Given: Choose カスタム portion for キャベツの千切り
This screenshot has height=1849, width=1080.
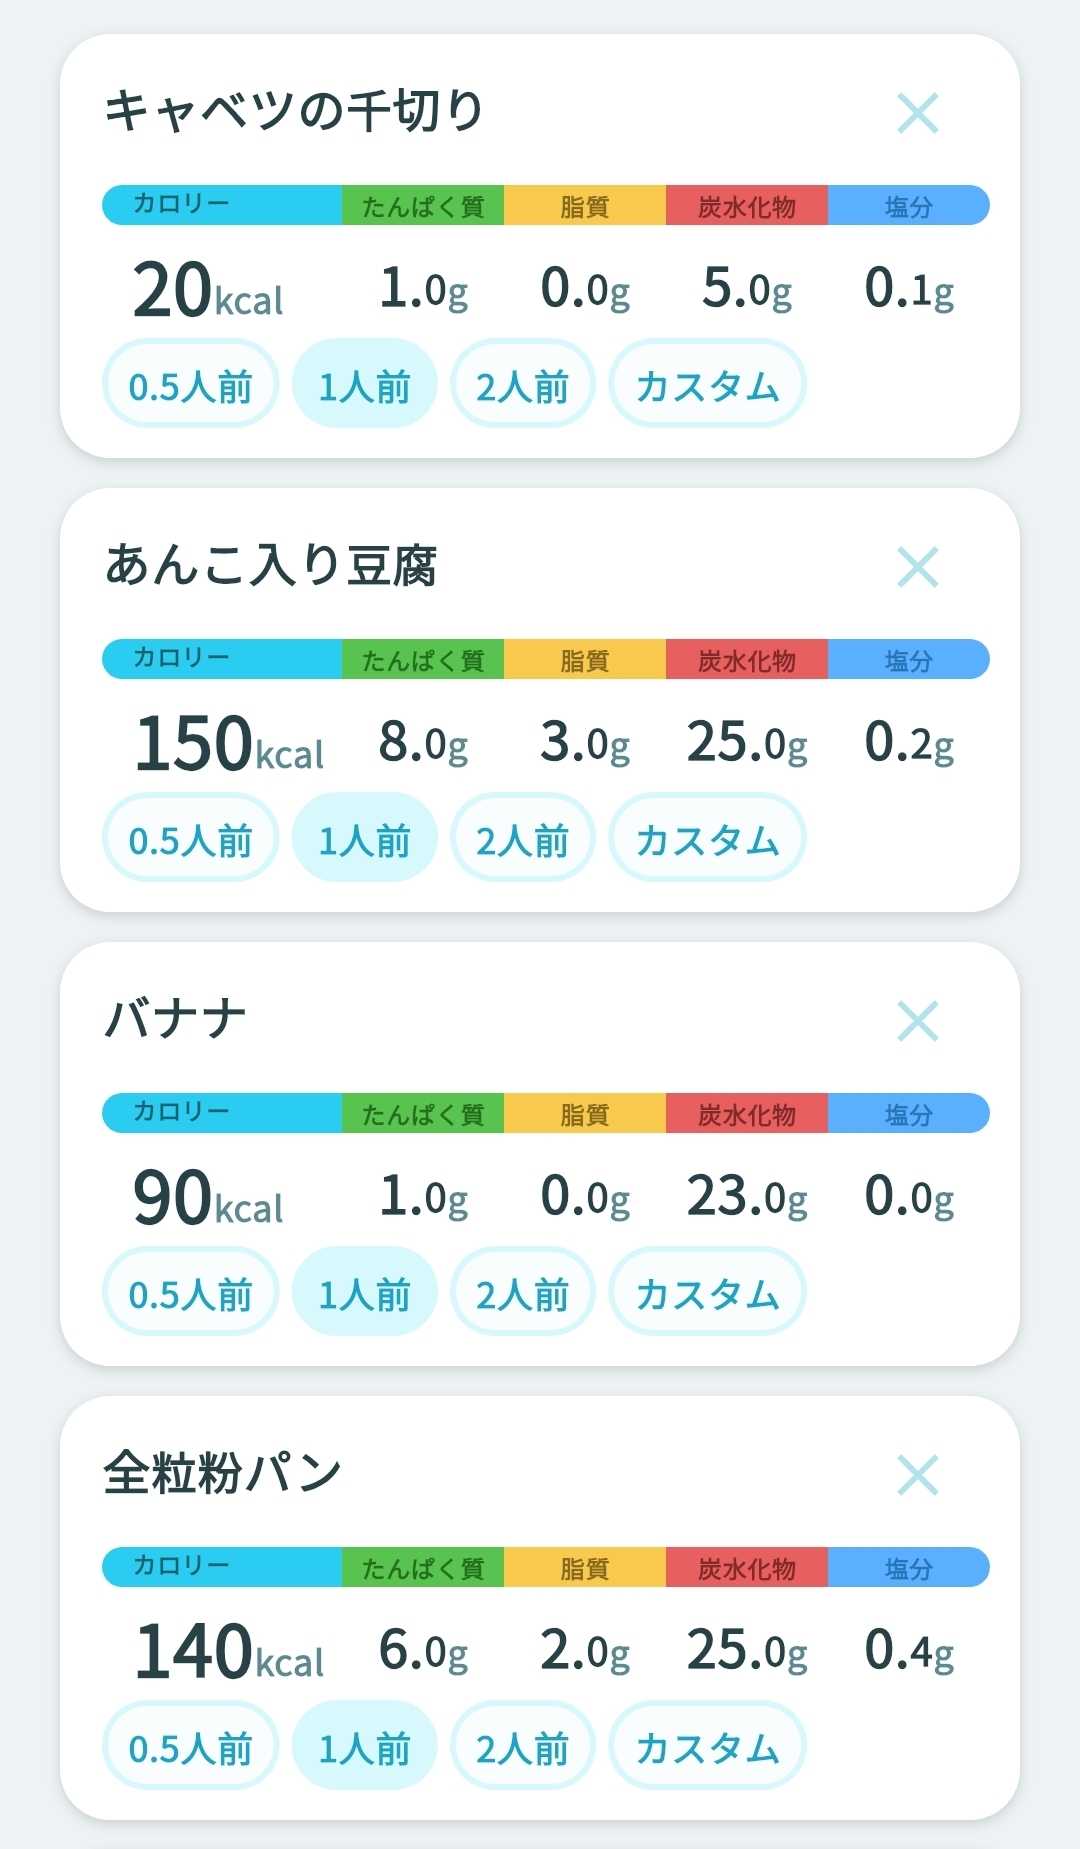Looking at the screenshot, I should click(x=707, y=384).
